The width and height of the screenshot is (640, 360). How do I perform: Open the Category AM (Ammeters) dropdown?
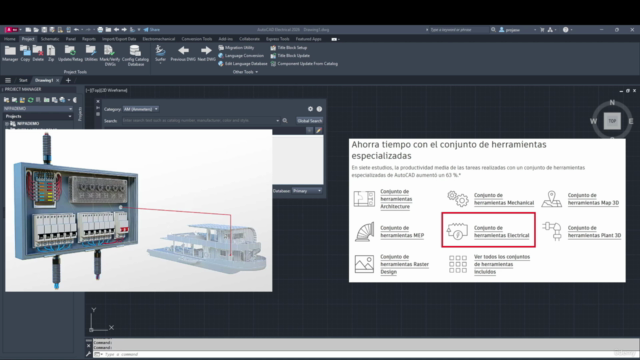point(141,109)
